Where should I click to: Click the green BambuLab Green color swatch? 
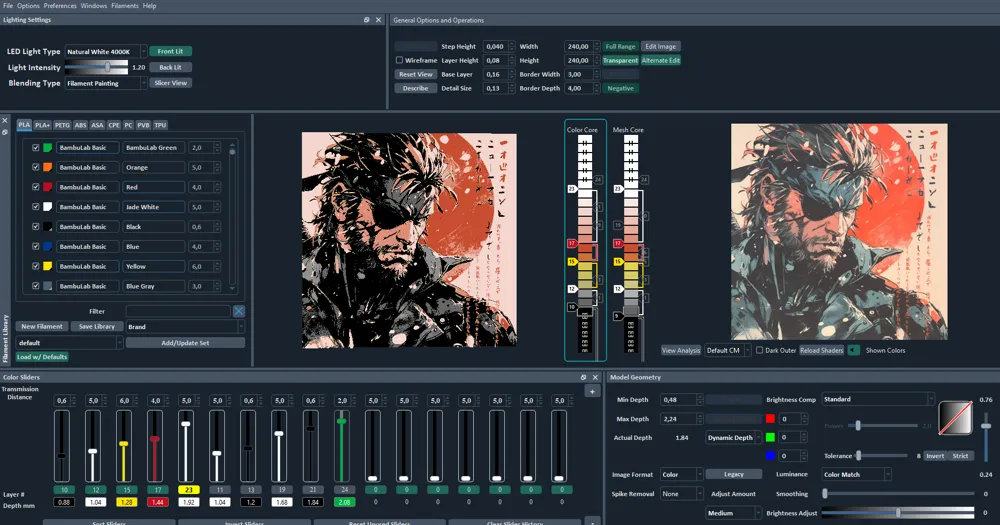(x=47, y=147)
